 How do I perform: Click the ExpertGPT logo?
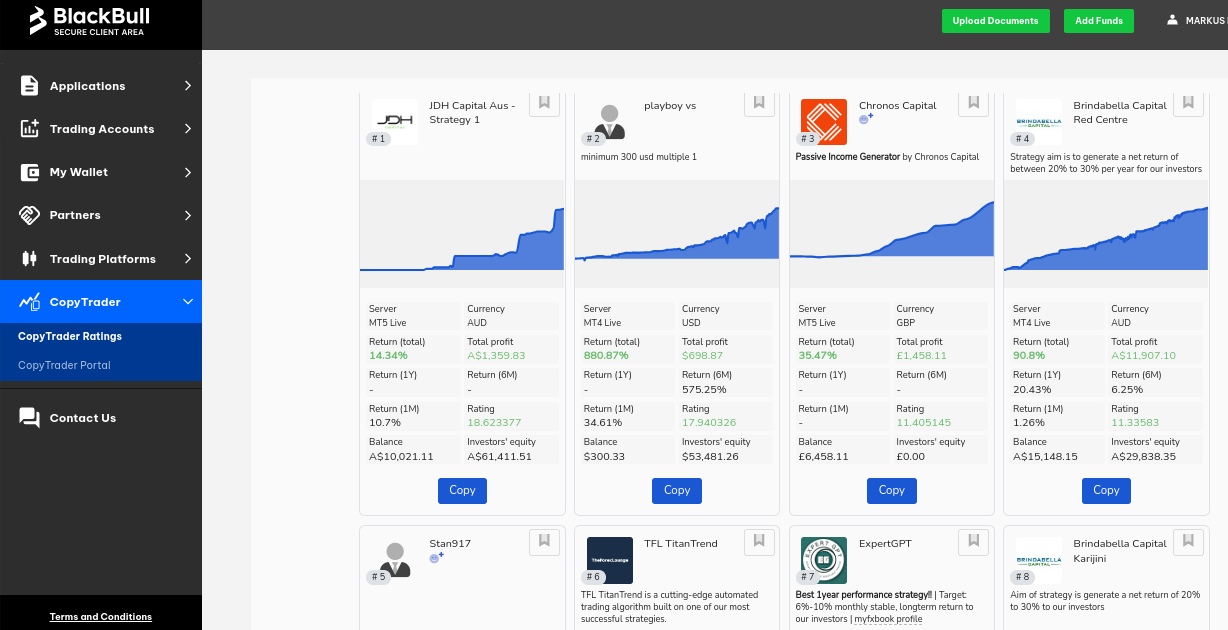pos(824,560)
